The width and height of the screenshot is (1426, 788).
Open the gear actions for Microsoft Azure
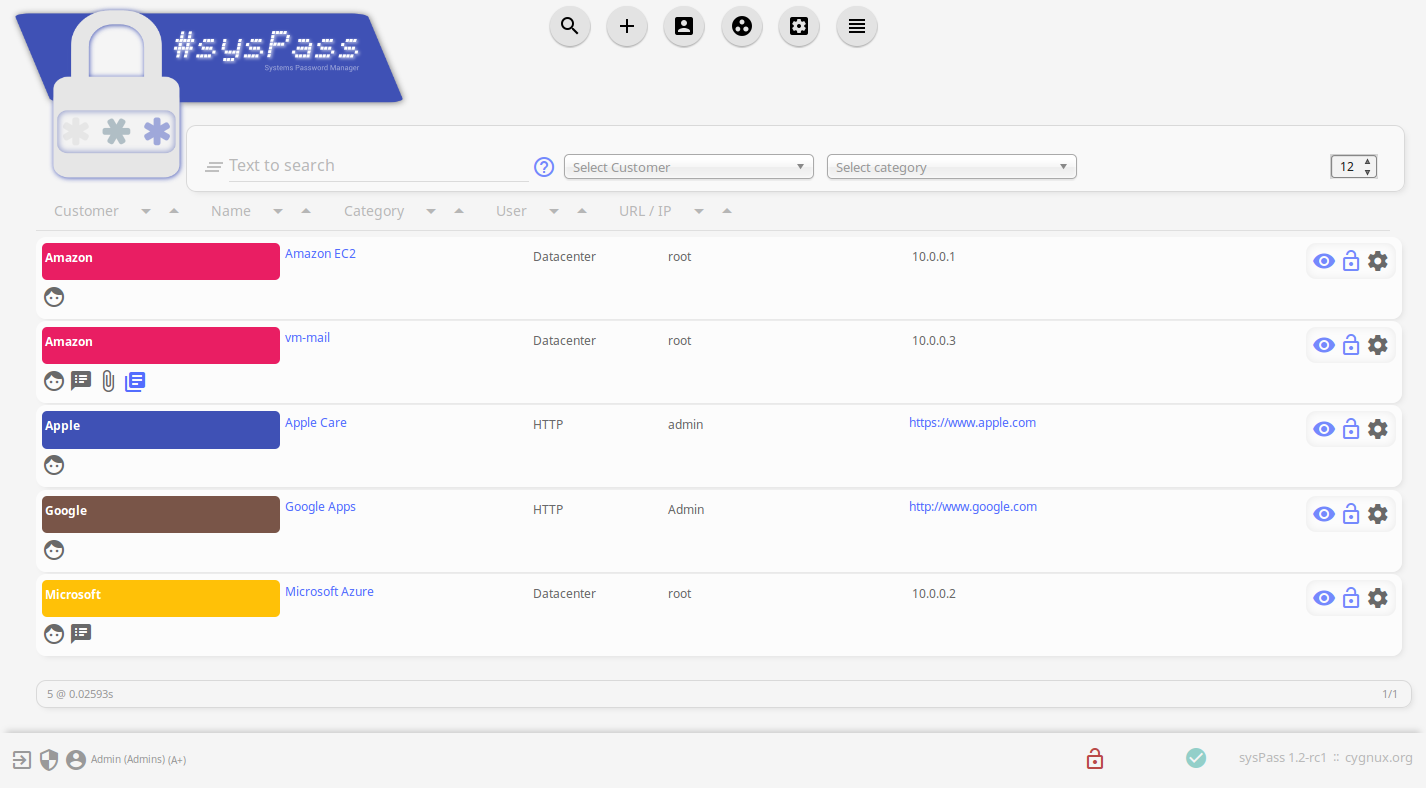pyautogui.click(x=1378, y=598)
